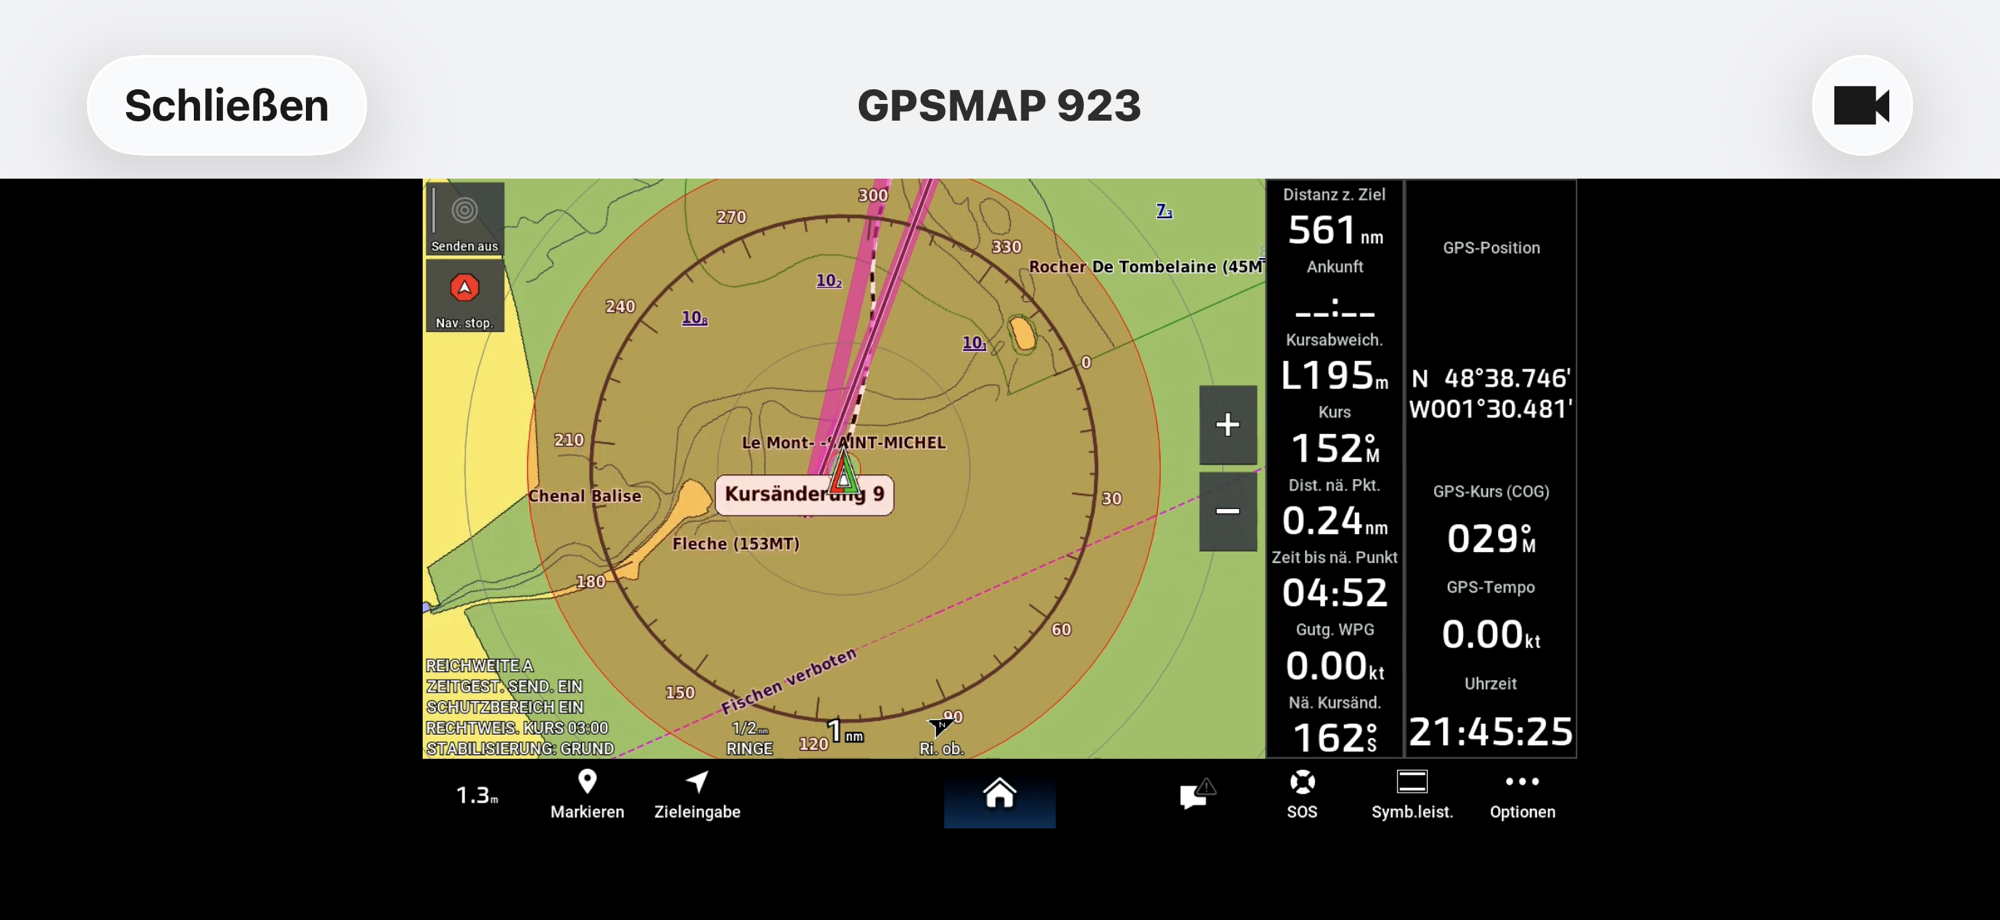Tap the Chenal Balise chart label
2000x920 pixels.
(585, 496)
